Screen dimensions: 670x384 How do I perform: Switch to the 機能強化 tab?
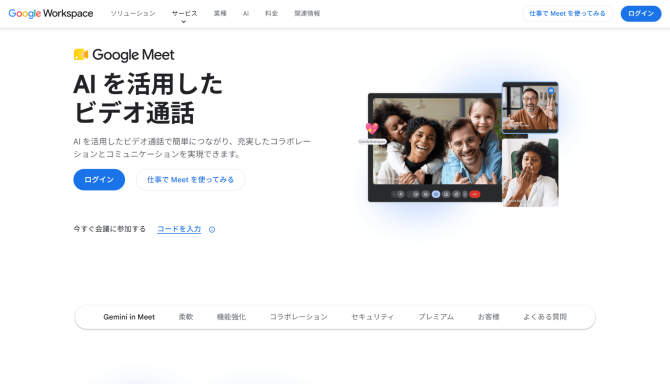coord(231,317)
